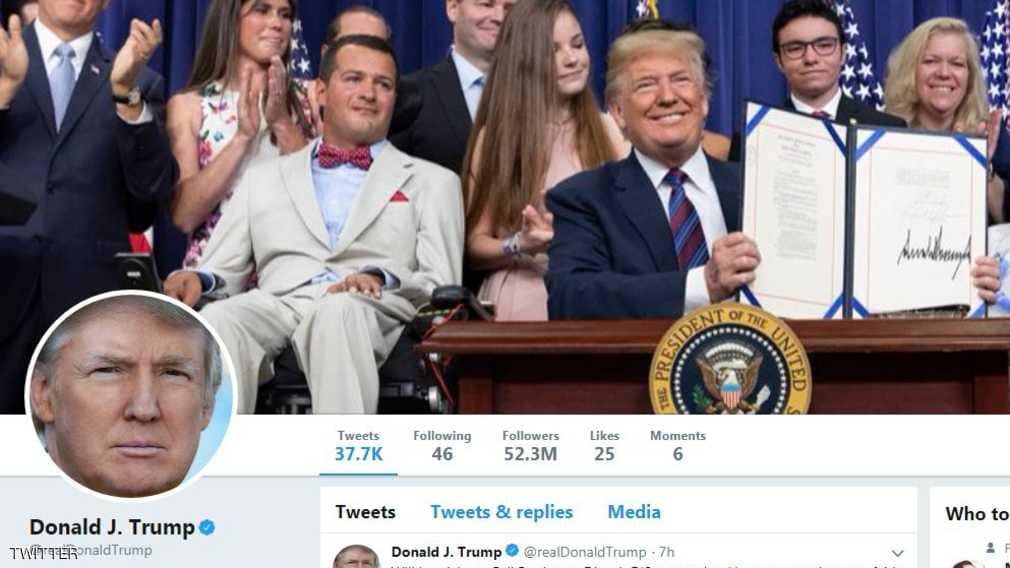Viewport: 1010px width, 568px height.
Task: Click the tweet author name Donald J. Trump
Action: [446, 552]
